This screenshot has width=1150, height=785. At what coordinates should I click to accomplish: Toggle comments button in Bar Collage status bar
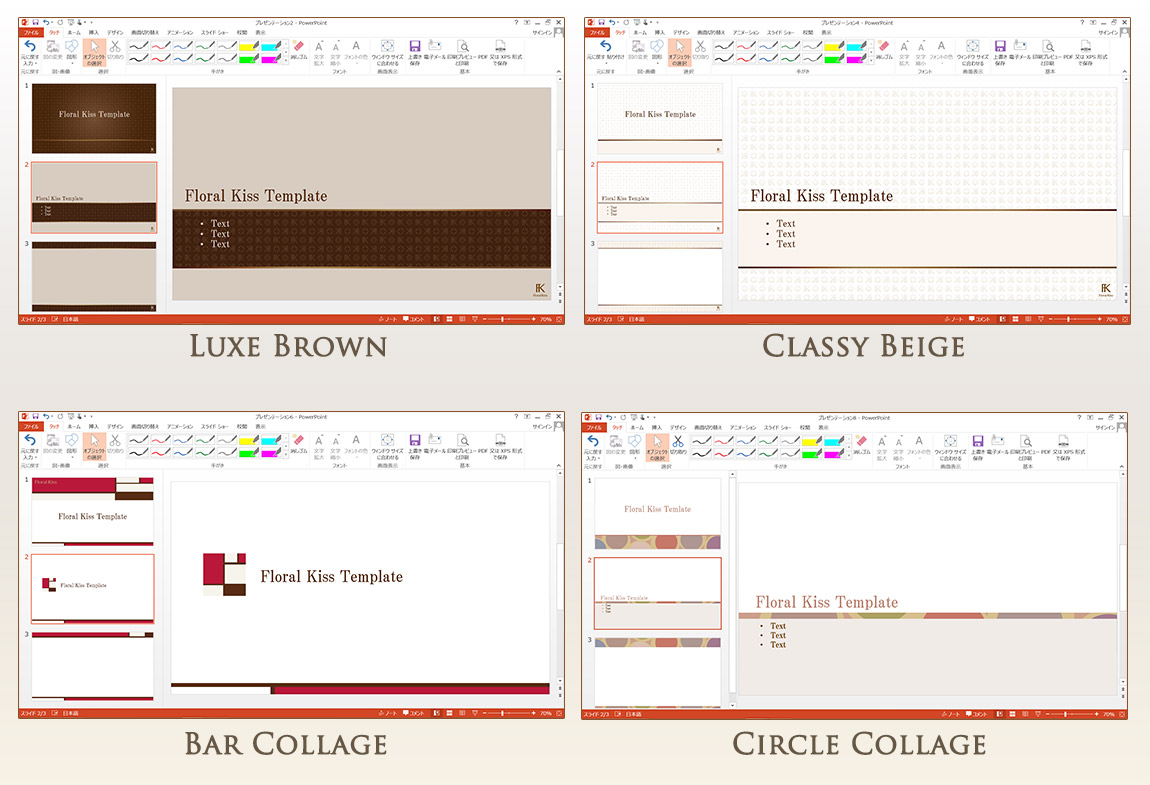pos(415,713)
